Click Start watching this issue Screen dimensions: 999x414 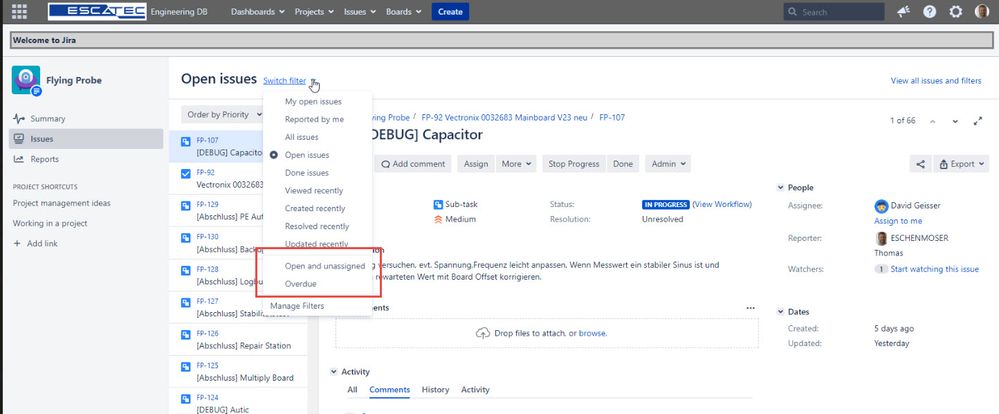935,269
